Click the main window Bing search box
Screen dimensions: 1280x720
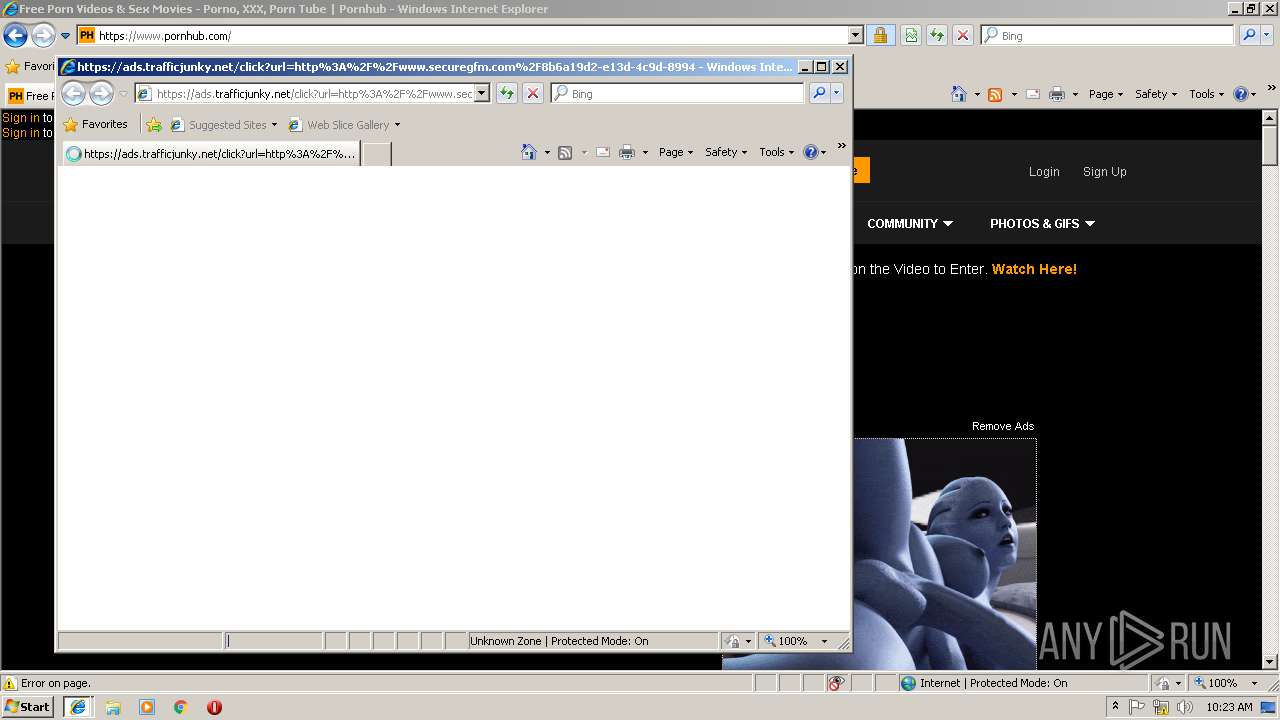1107,35
